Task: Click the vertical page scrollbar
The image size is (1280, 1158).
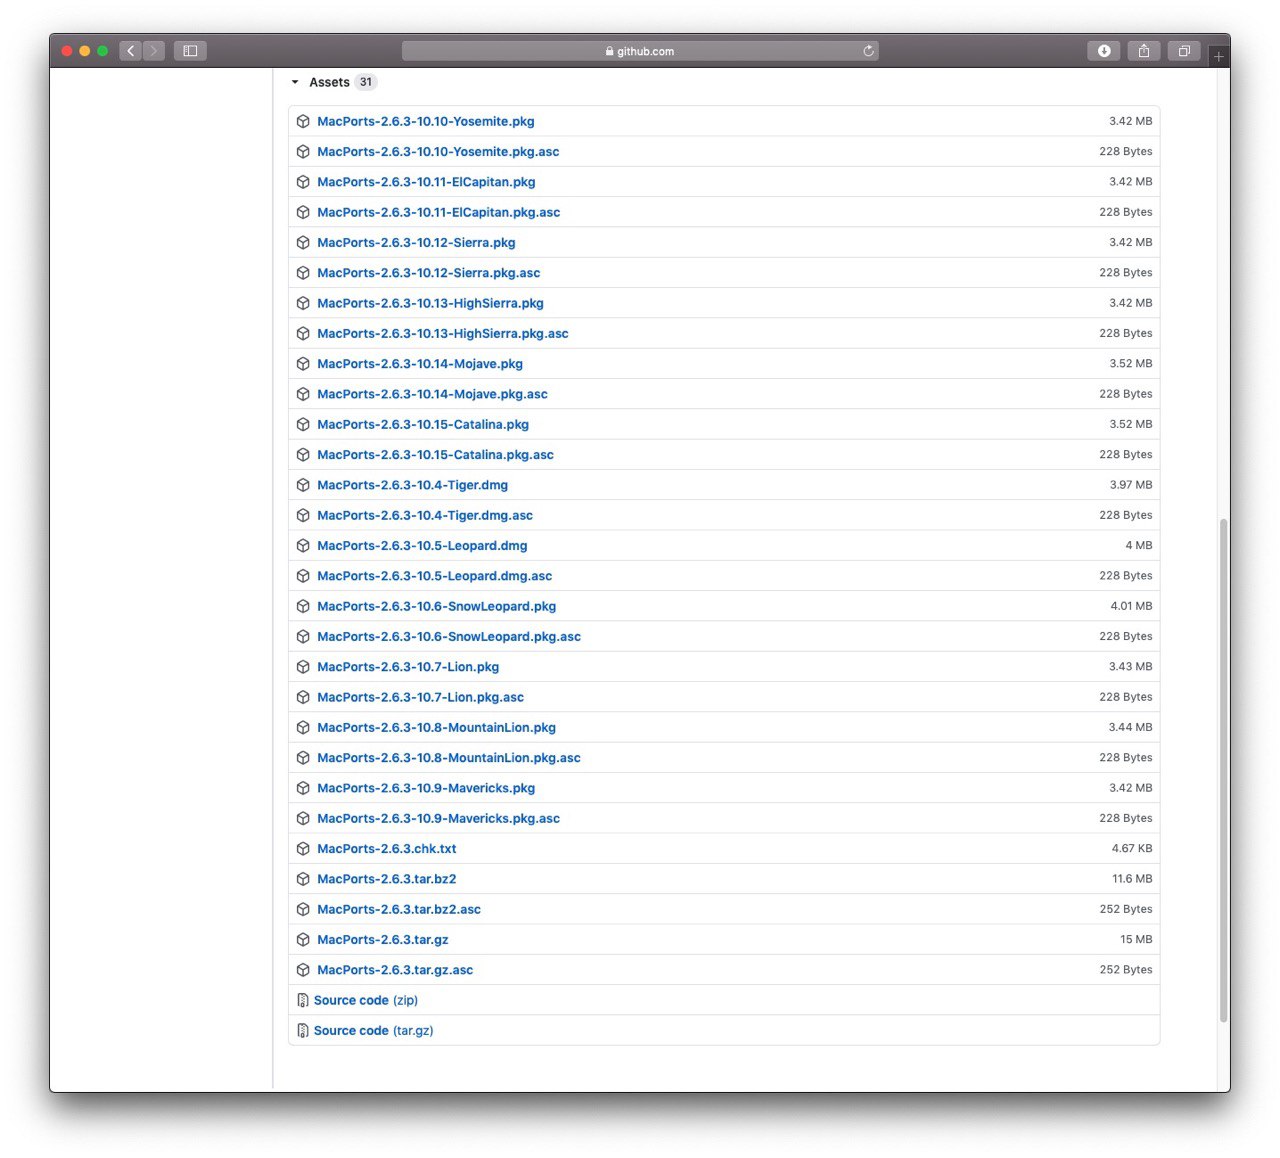Action: pyautogui.click(x=1223, y=770)
